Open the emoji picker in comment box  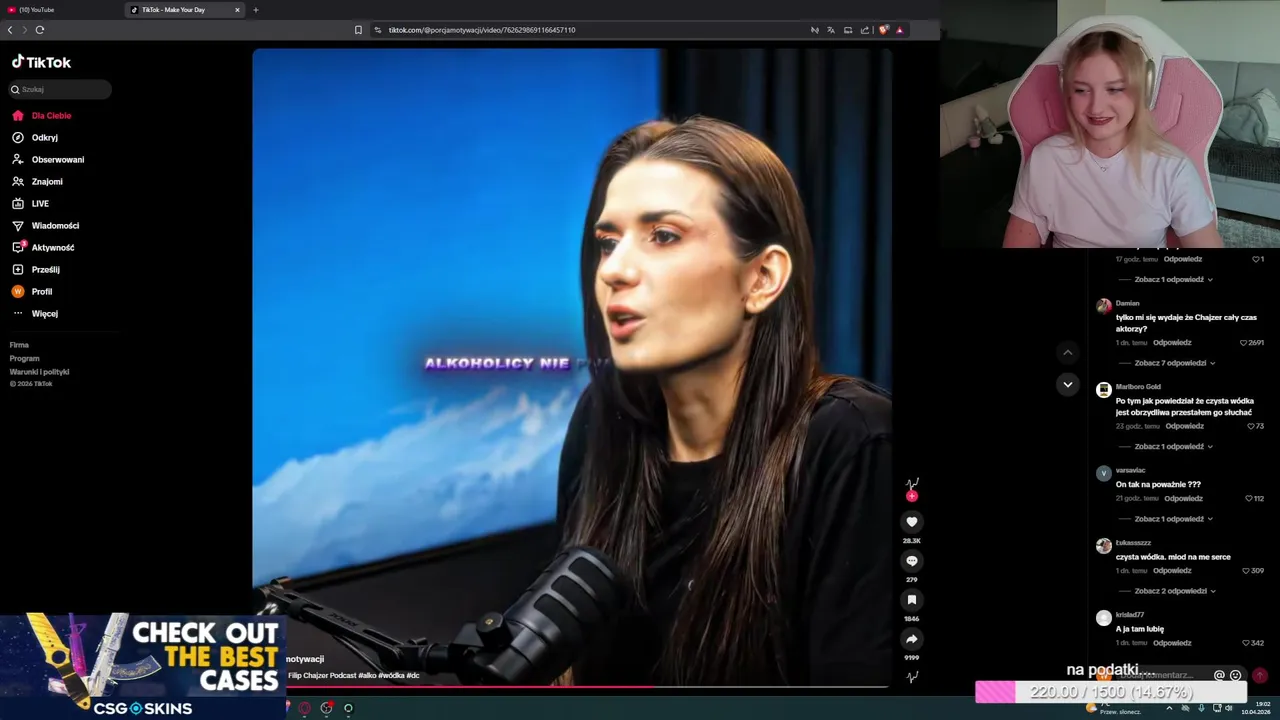1236,675
